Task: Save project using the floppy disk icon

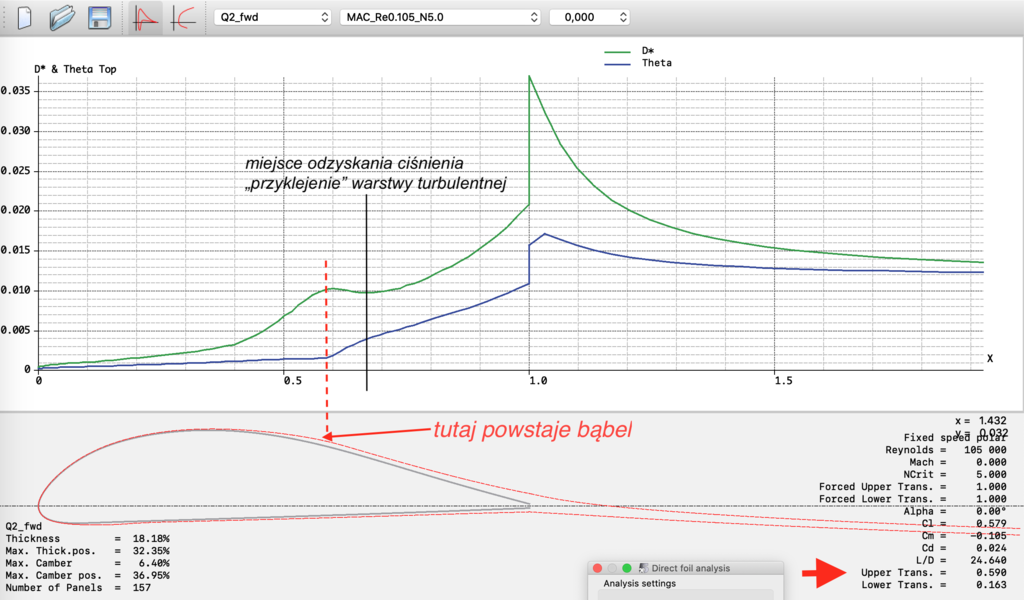Action: click(99, 18)
